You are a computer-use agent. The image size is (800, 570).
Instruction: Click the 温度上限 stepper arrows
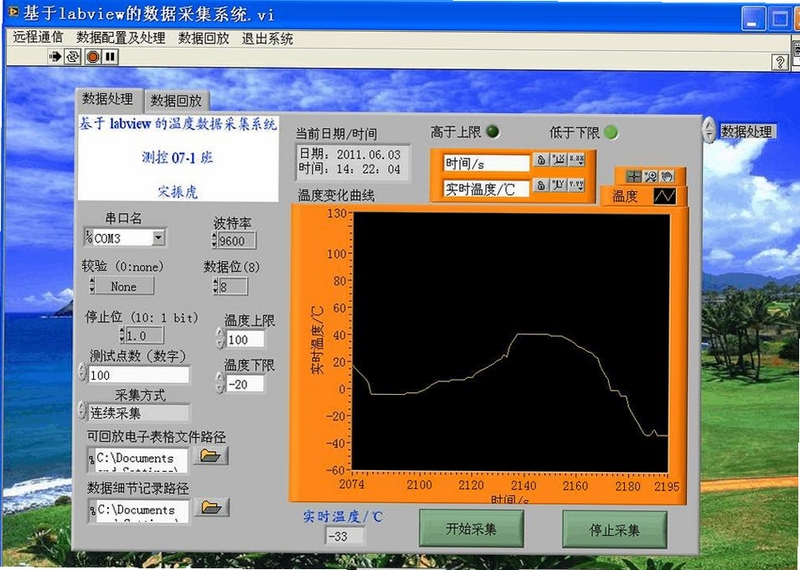pos(220,338)
